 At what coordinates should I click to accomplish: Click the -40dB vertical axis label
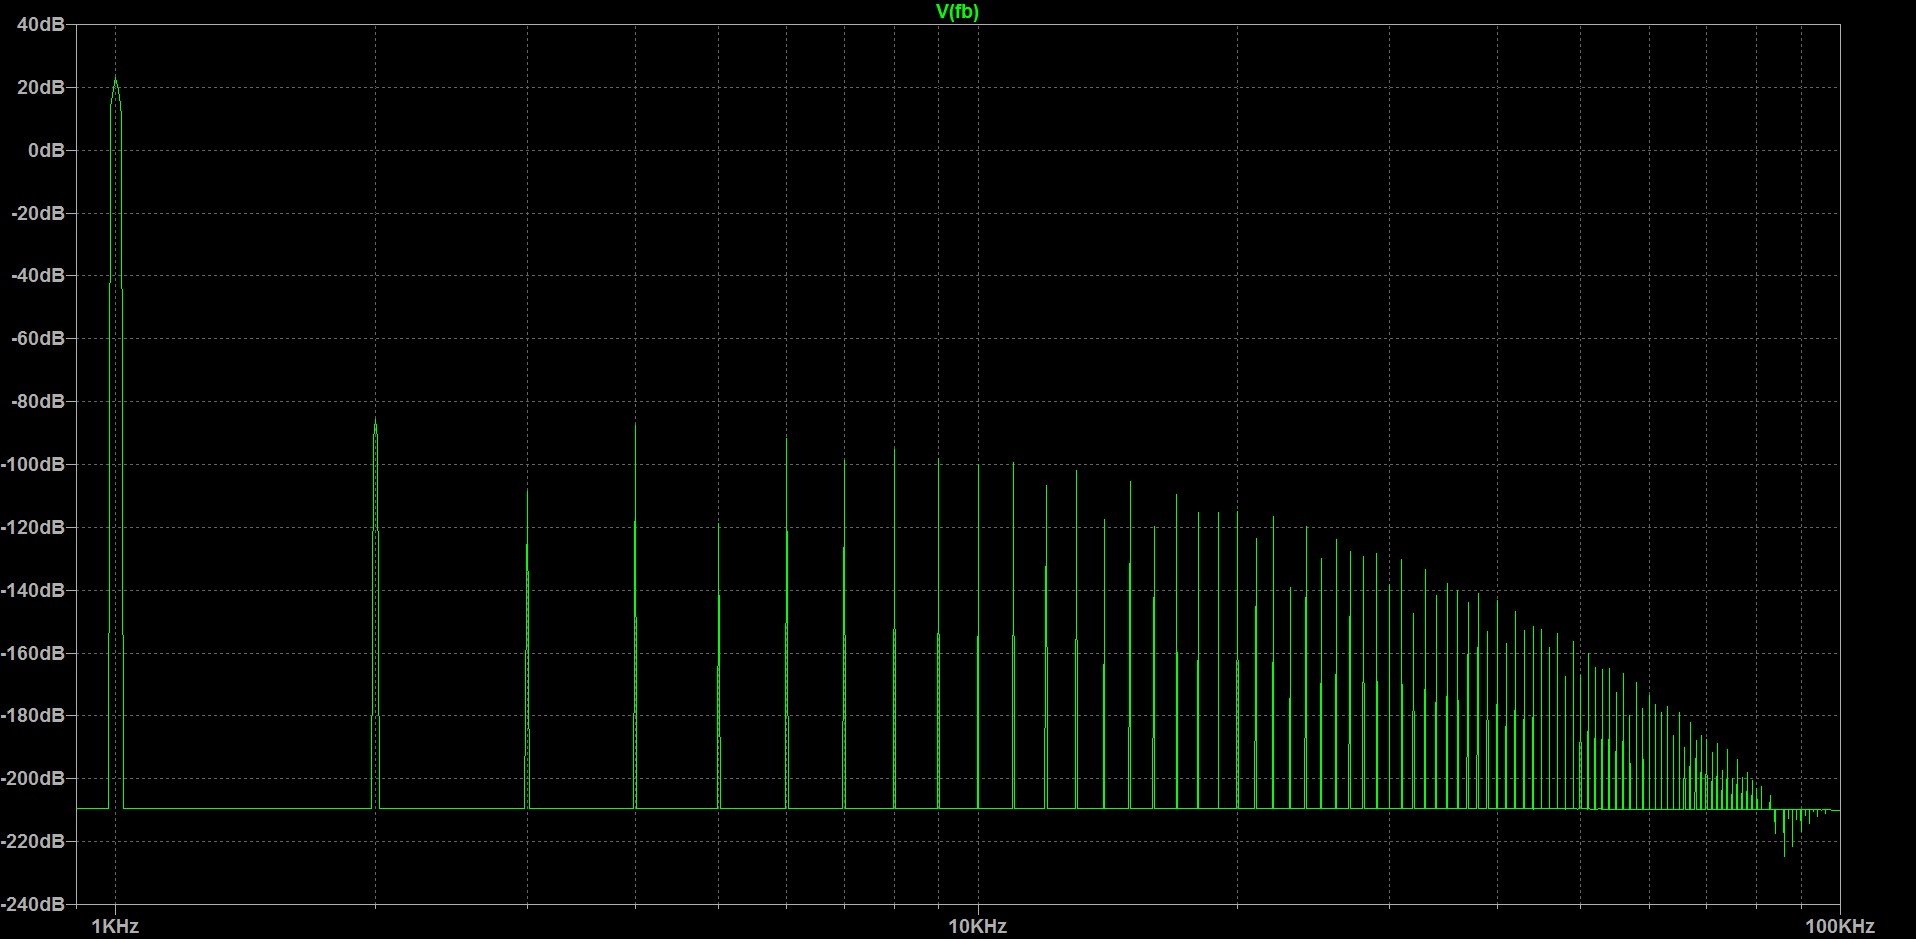(x=38, y=276)
